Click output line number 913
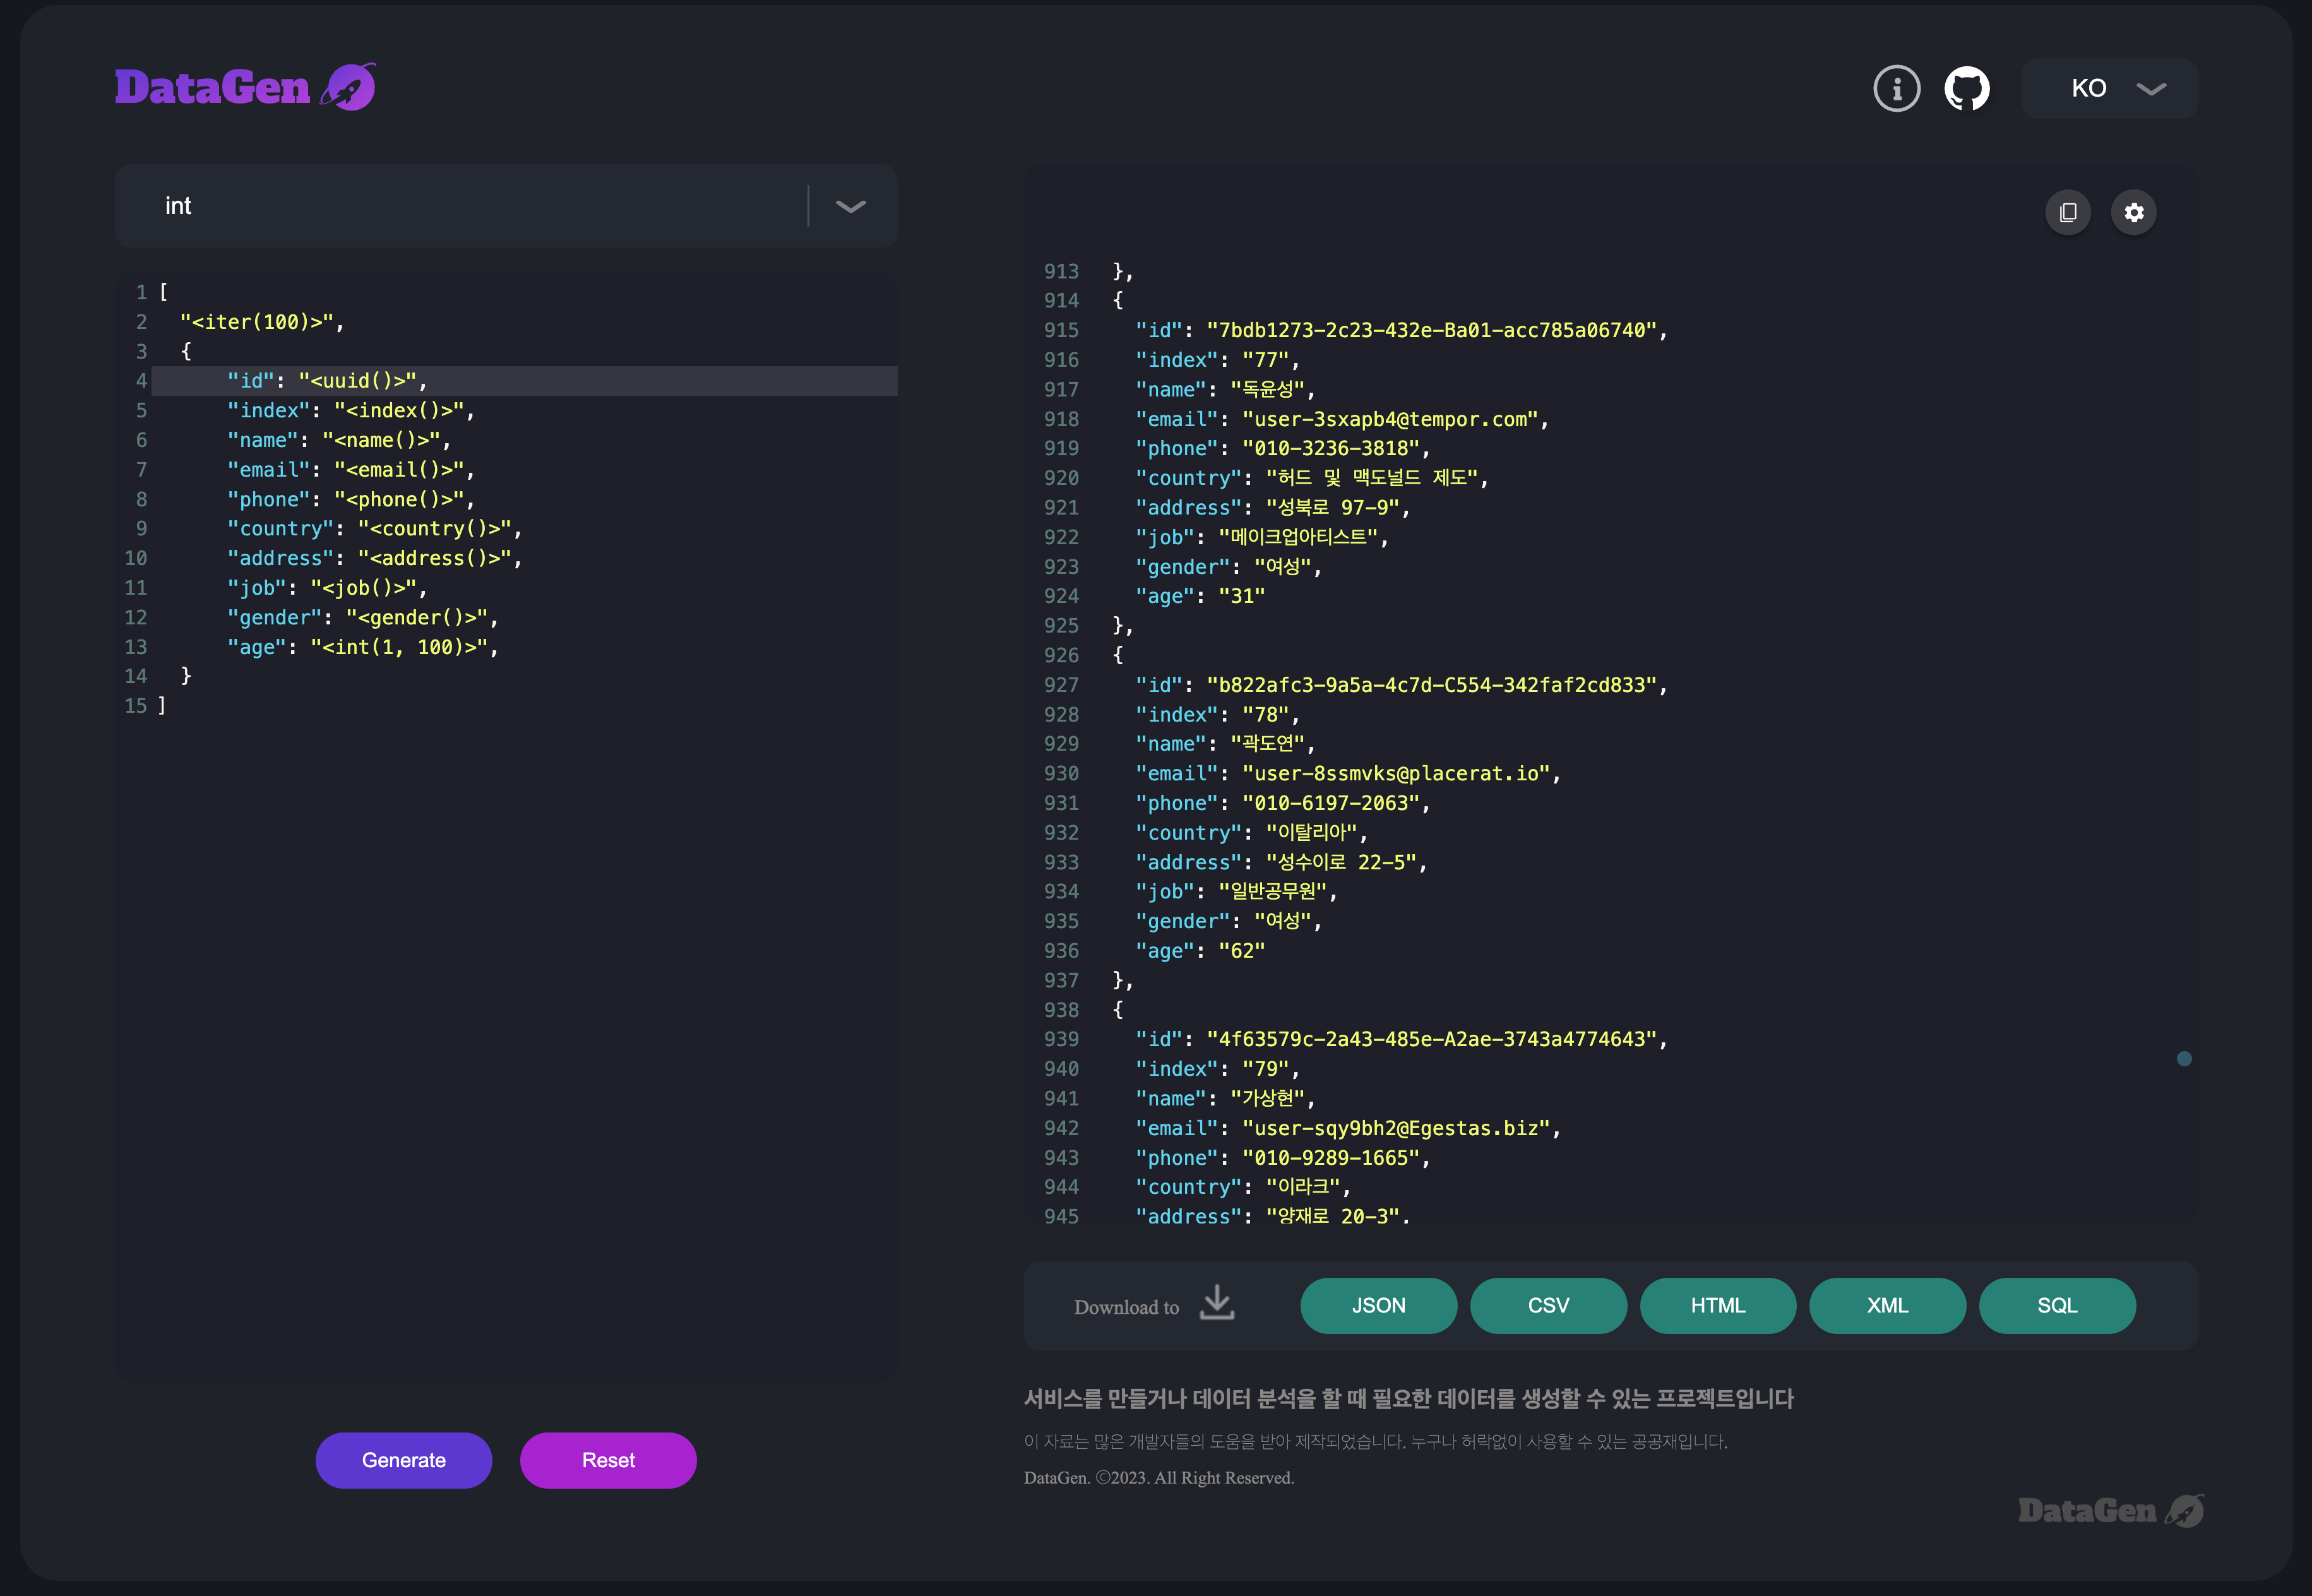This screenshot has height=1596, width=2312. pyautogui.click(x=1061, y=271)
